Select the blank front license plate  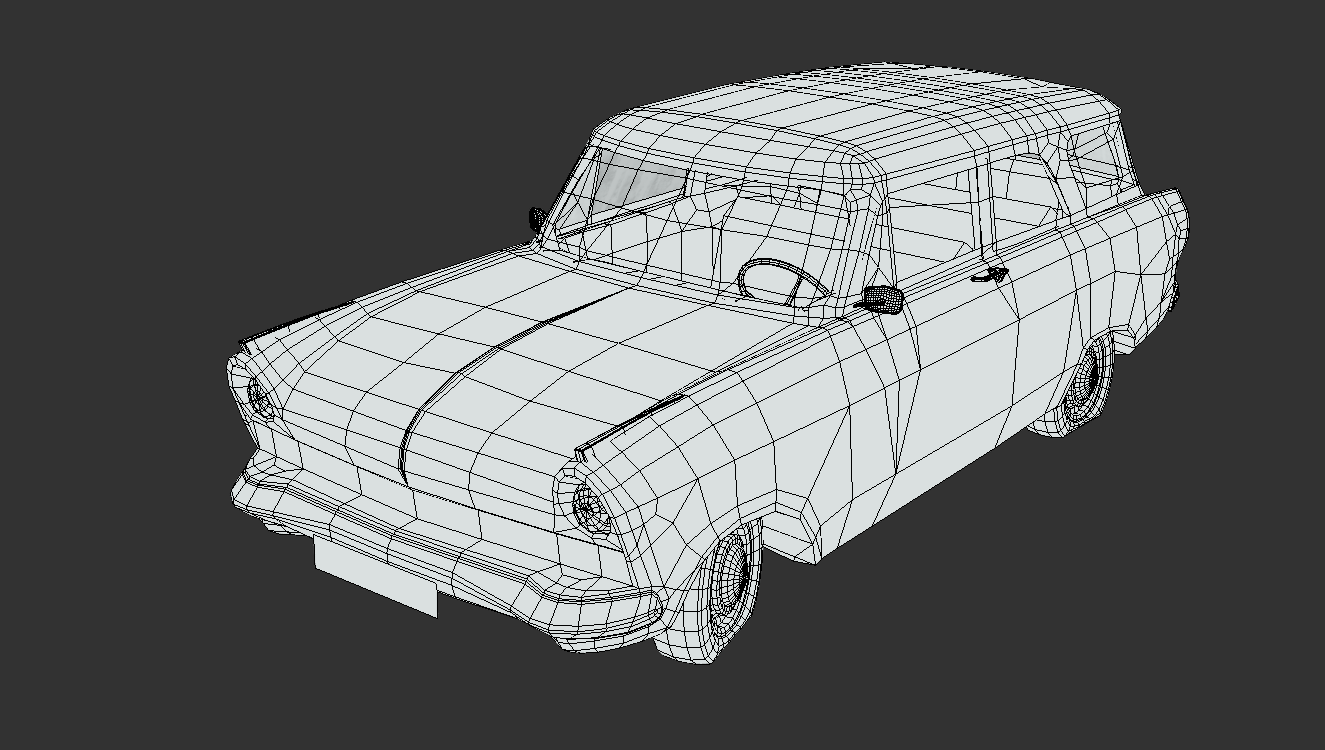click(x=376, y=576)
